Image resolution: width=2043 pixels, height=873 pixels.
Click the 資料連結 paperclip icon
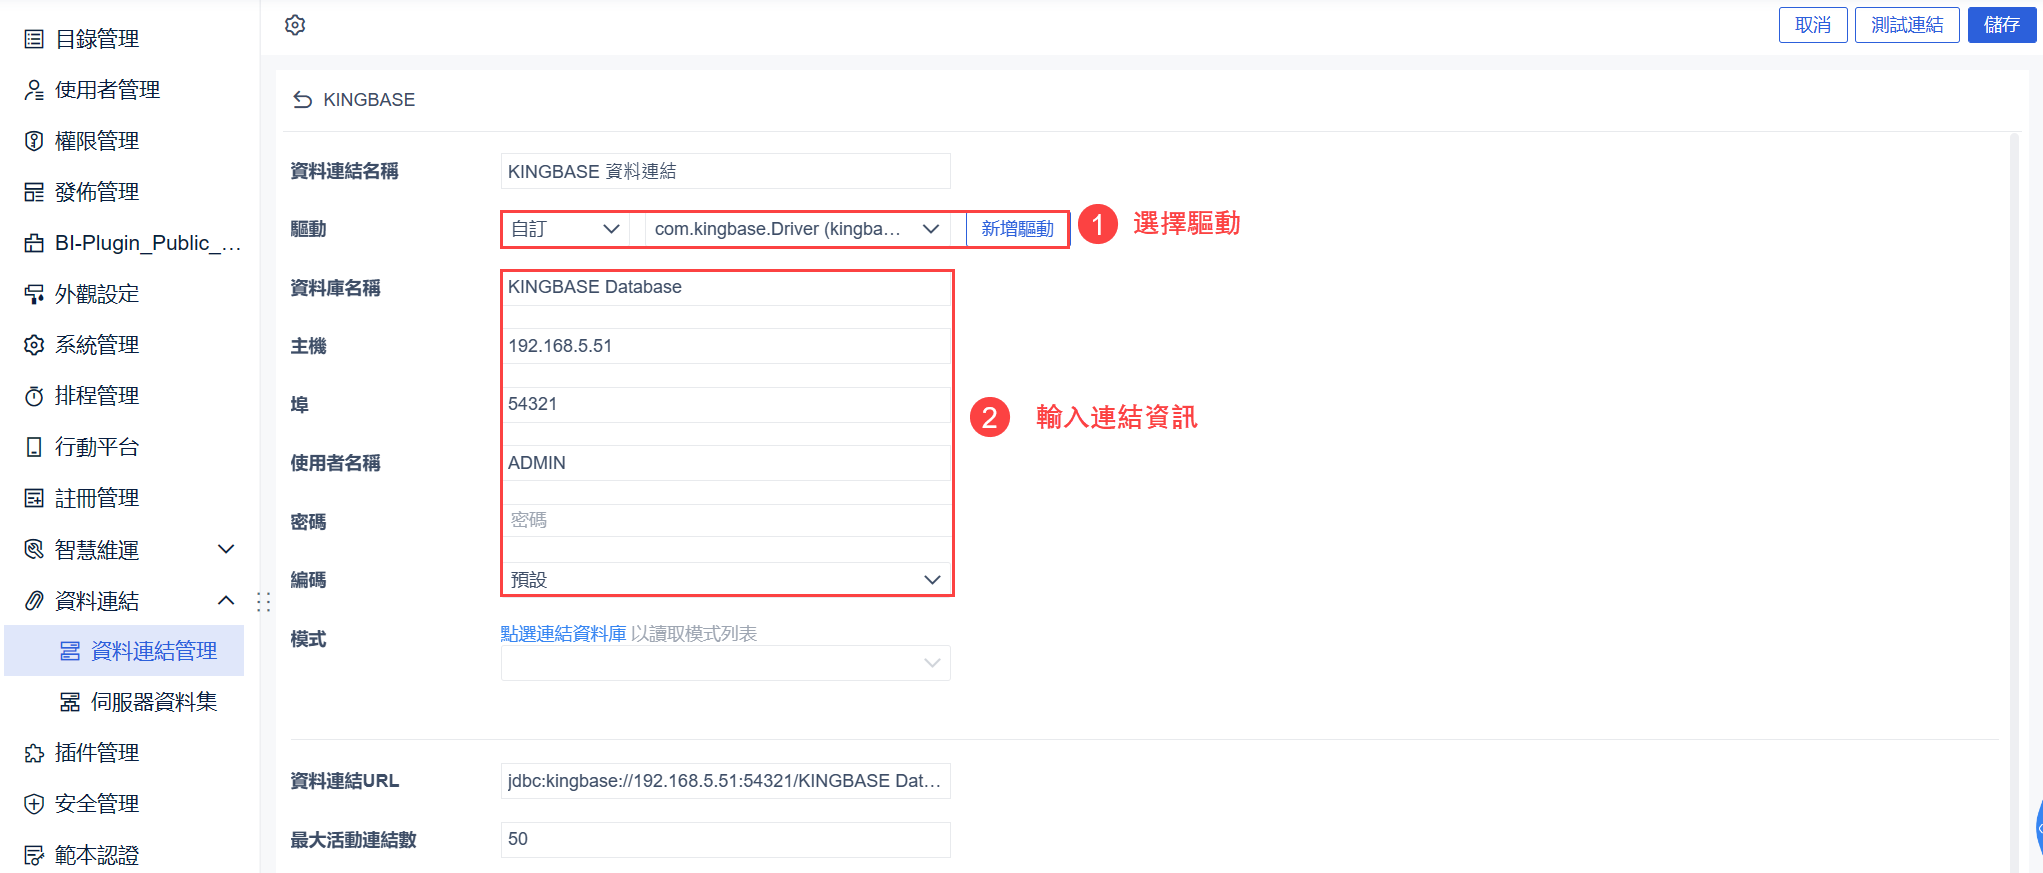[34, 600]
